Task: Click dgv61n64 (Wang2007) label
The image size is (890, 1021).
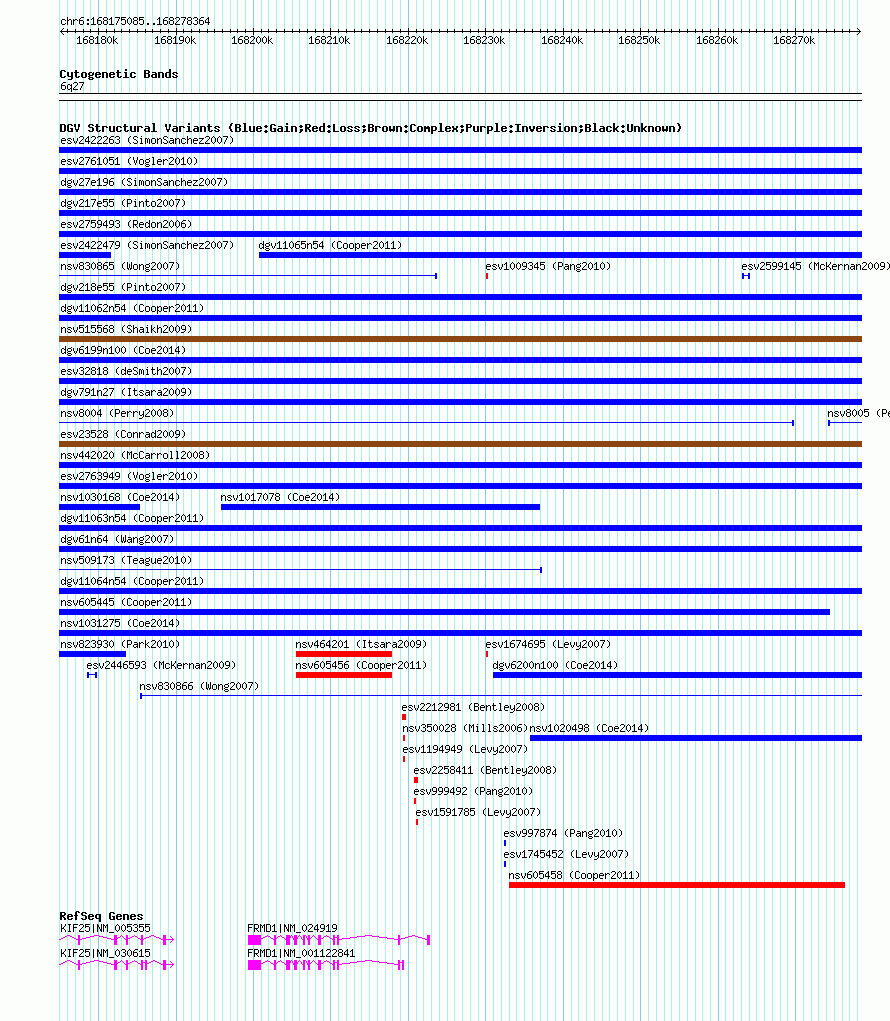Action: [x=117, y=538]
